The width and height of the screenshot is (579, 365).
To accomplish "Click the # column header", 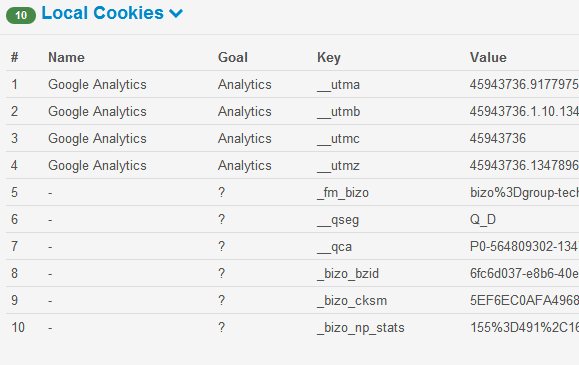I will tap(14, 57).
